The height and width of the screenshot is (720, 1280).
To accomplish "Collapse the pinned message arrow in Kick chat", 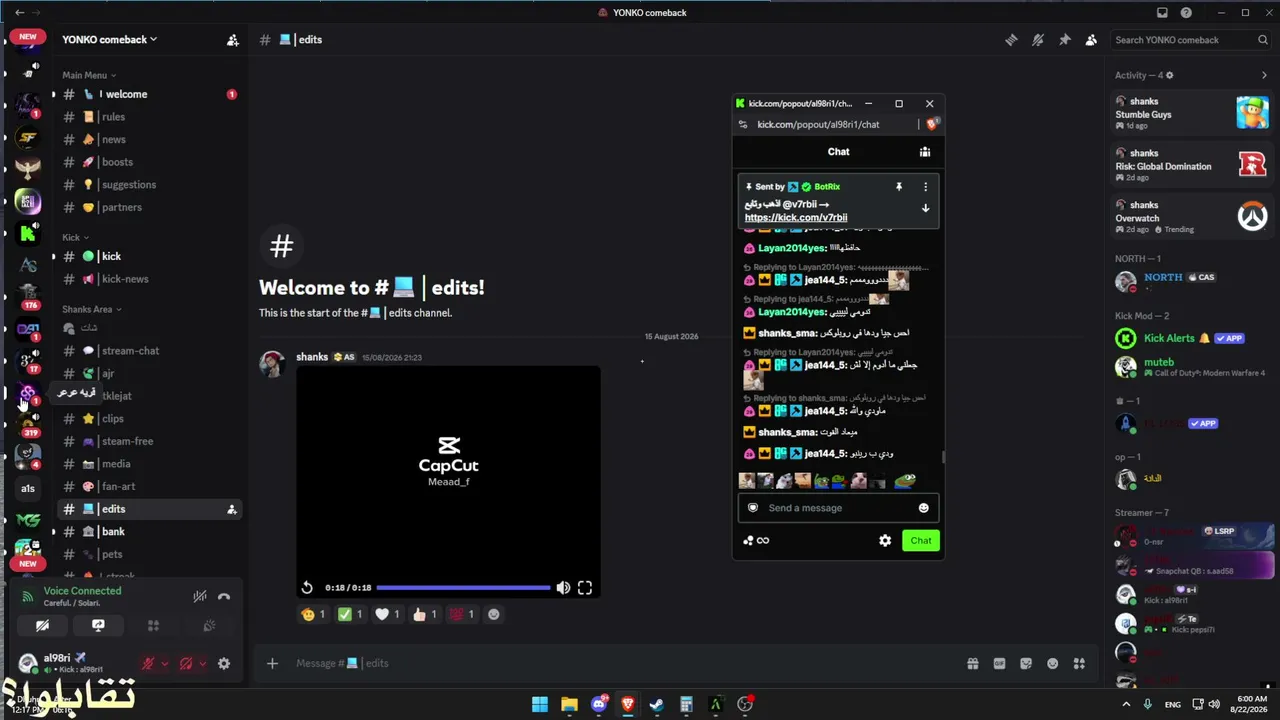I will [x=925, y=209].
